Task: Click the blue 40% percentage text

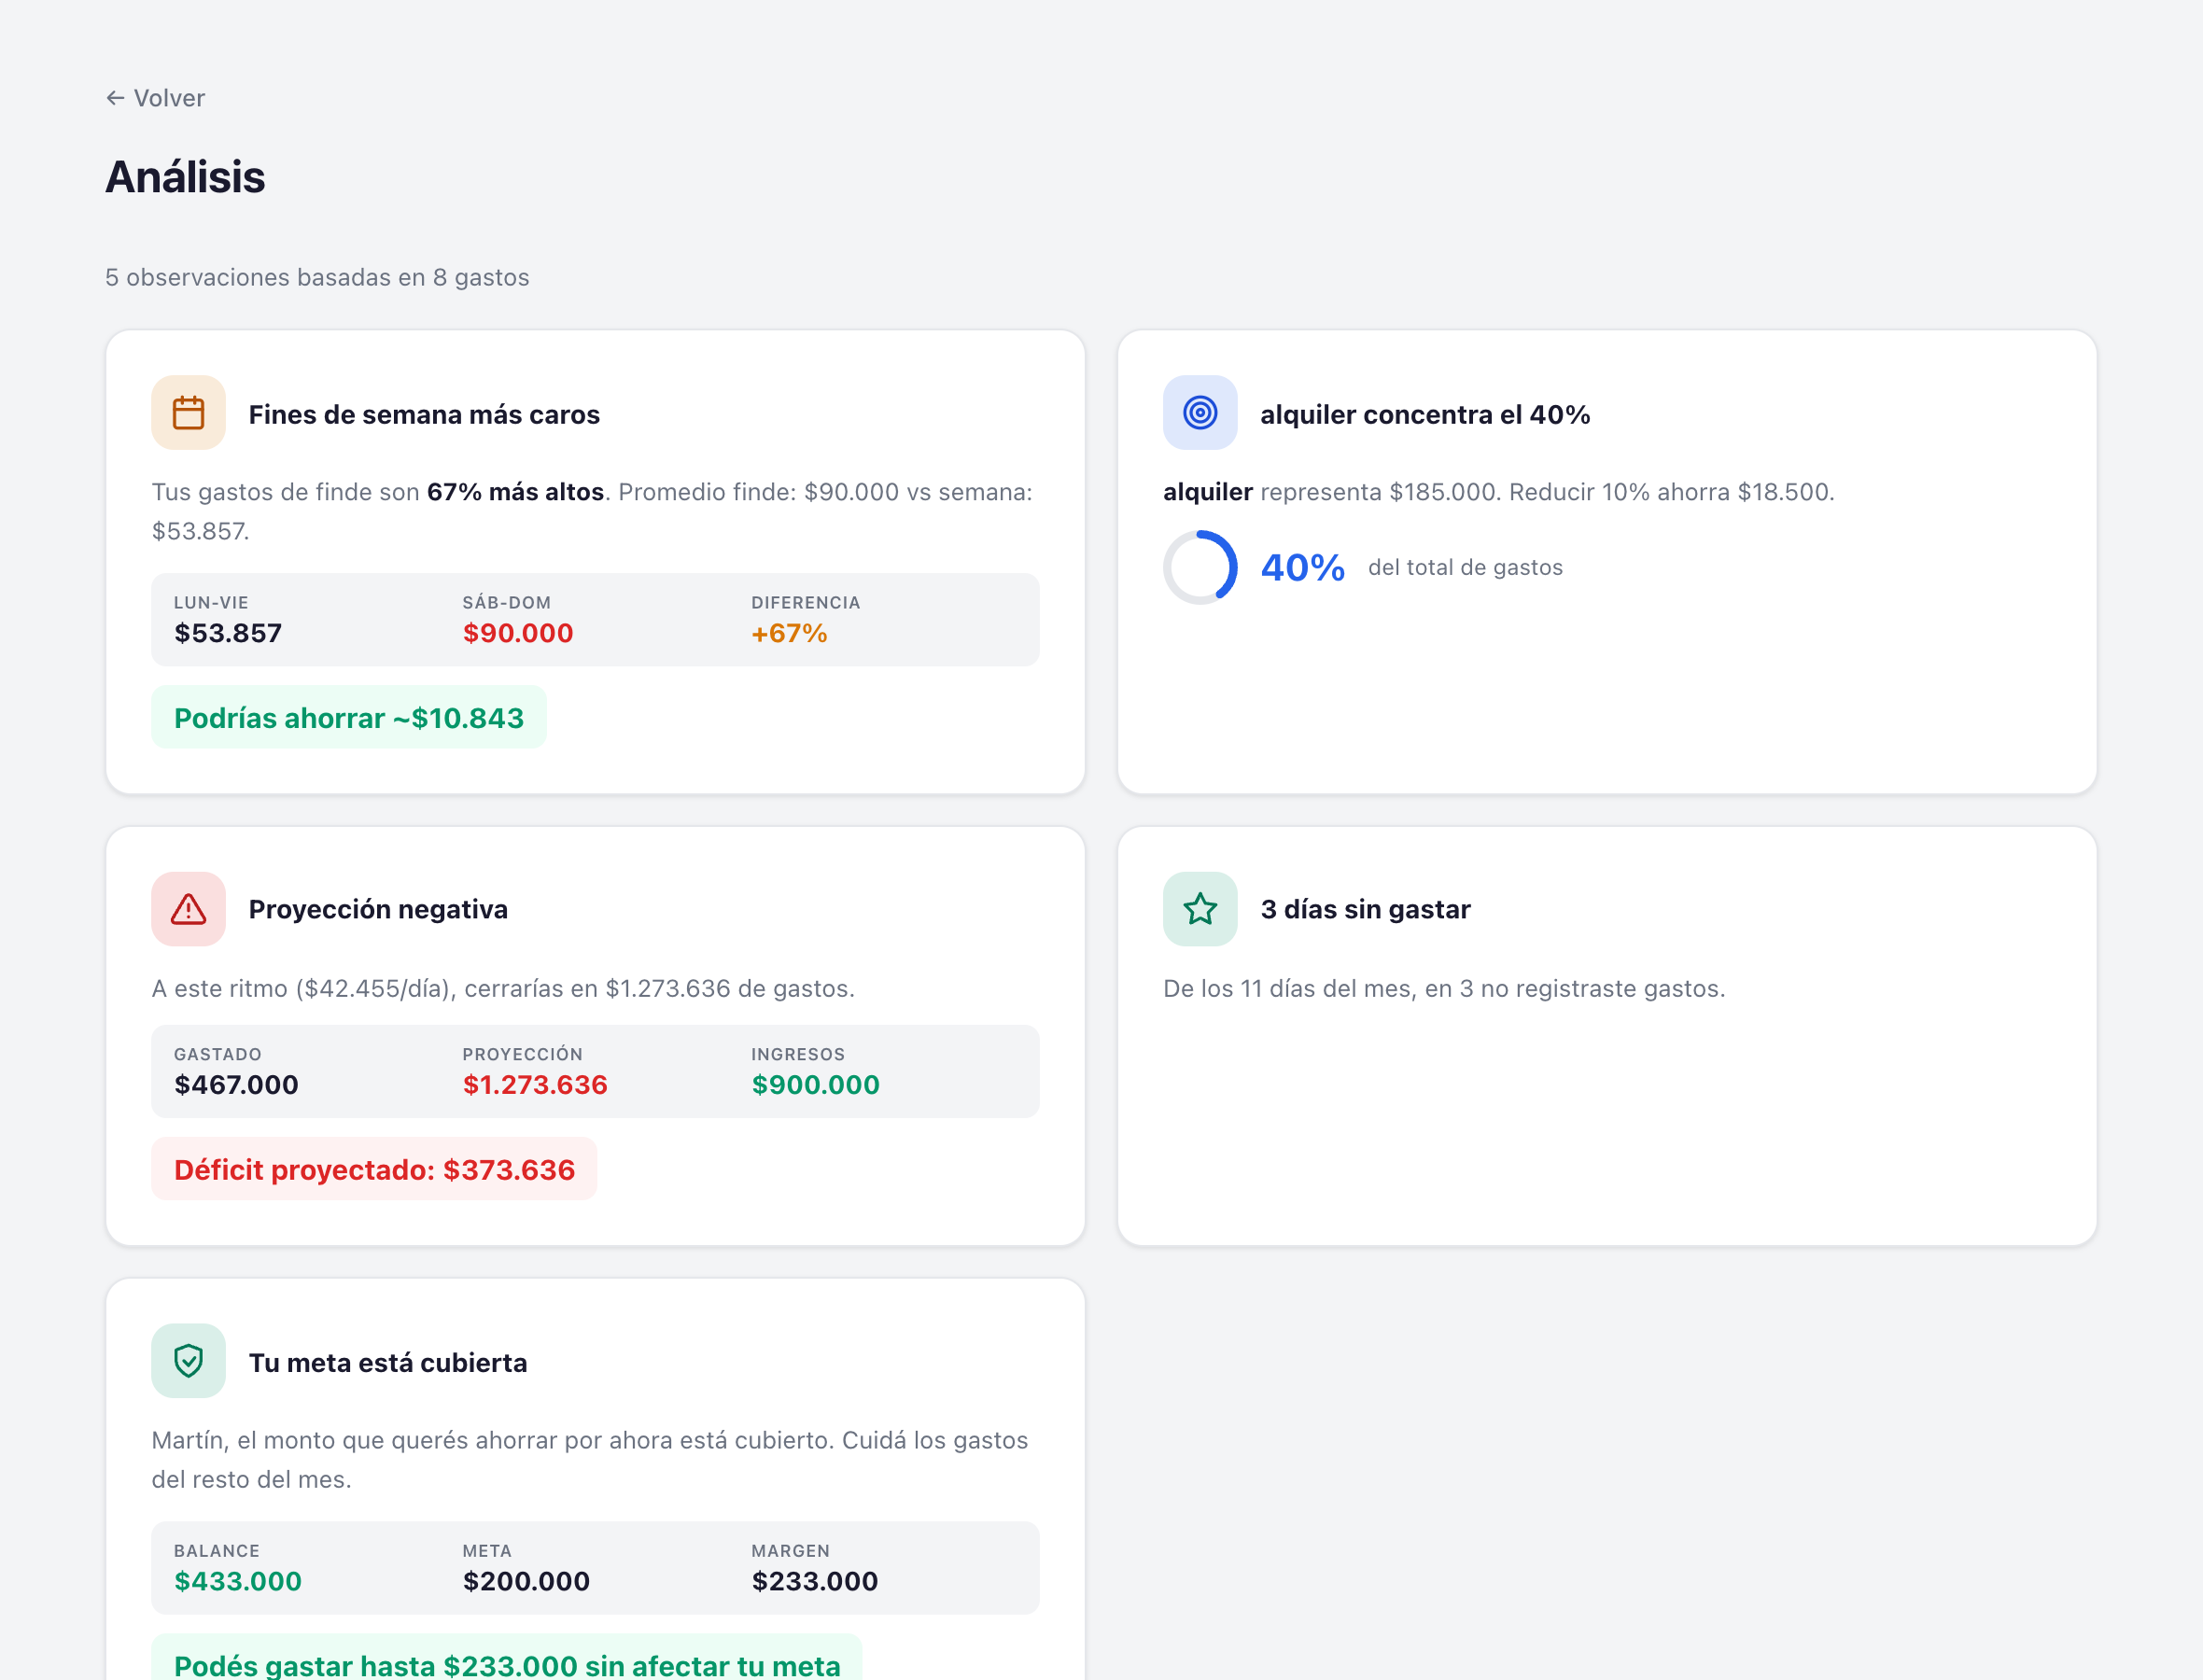Action: (x=1302, y=568)
